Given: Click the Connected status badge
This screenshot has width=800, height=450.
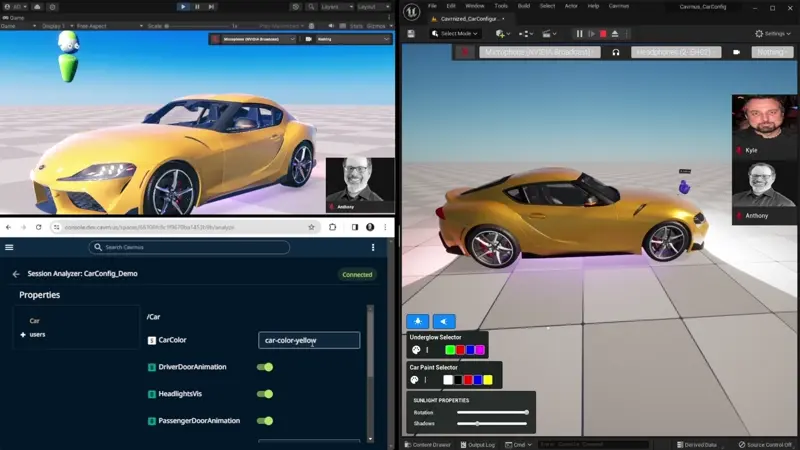Looking at the screenshot, I should pyautogui.click(x=357, y=274).
